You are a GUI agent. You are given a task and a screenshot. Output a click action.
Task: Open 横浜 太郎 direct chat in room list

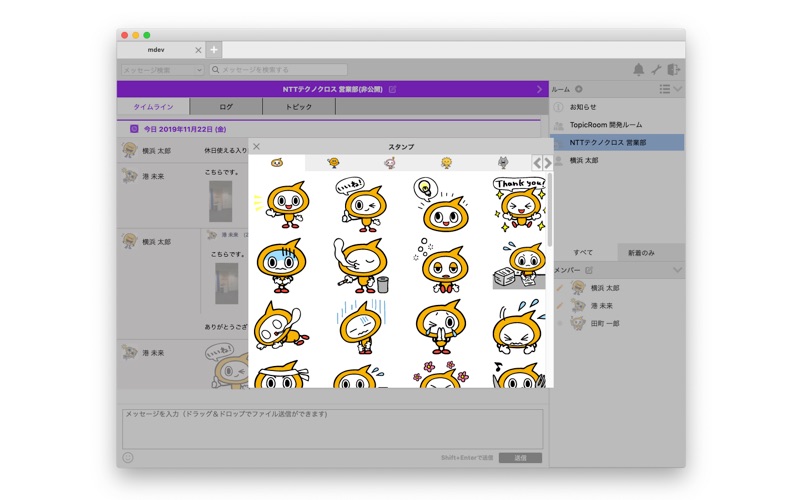(617, 160)
